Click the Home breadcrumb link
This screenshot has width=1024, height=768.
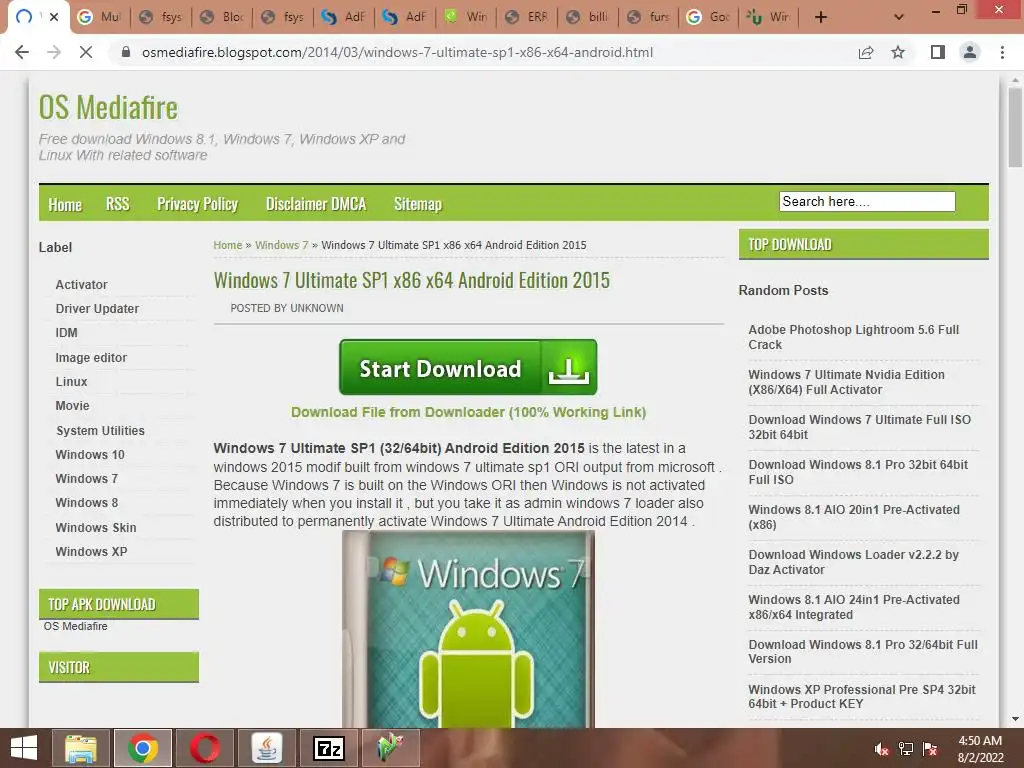227,245
